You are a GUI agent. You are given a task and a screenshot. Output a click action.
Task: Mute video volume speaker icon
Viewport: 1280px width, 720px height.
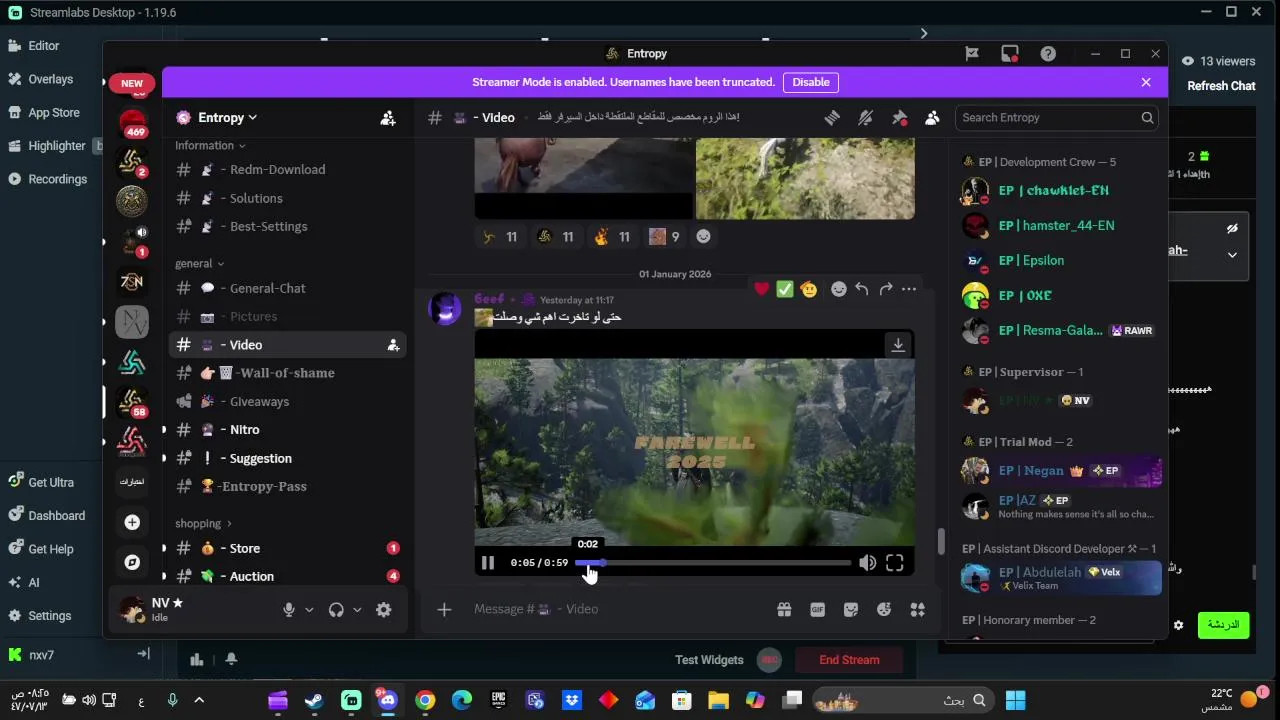point(867,563)
